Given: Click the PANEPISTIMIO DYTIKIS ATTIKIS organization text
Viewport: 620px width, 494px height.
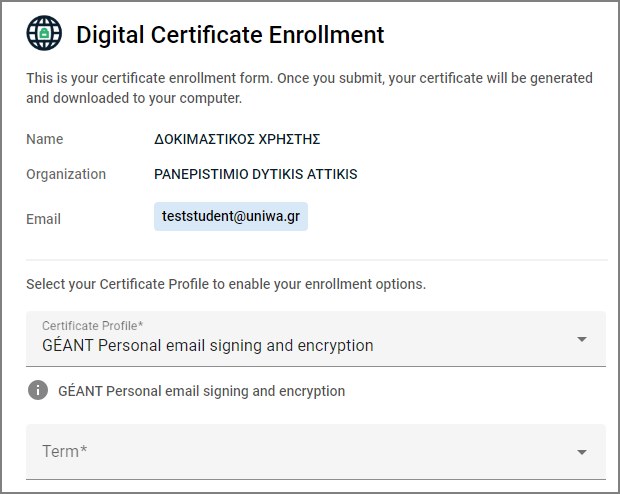Looking at the screenshot, I should click(x=255, y=174).
